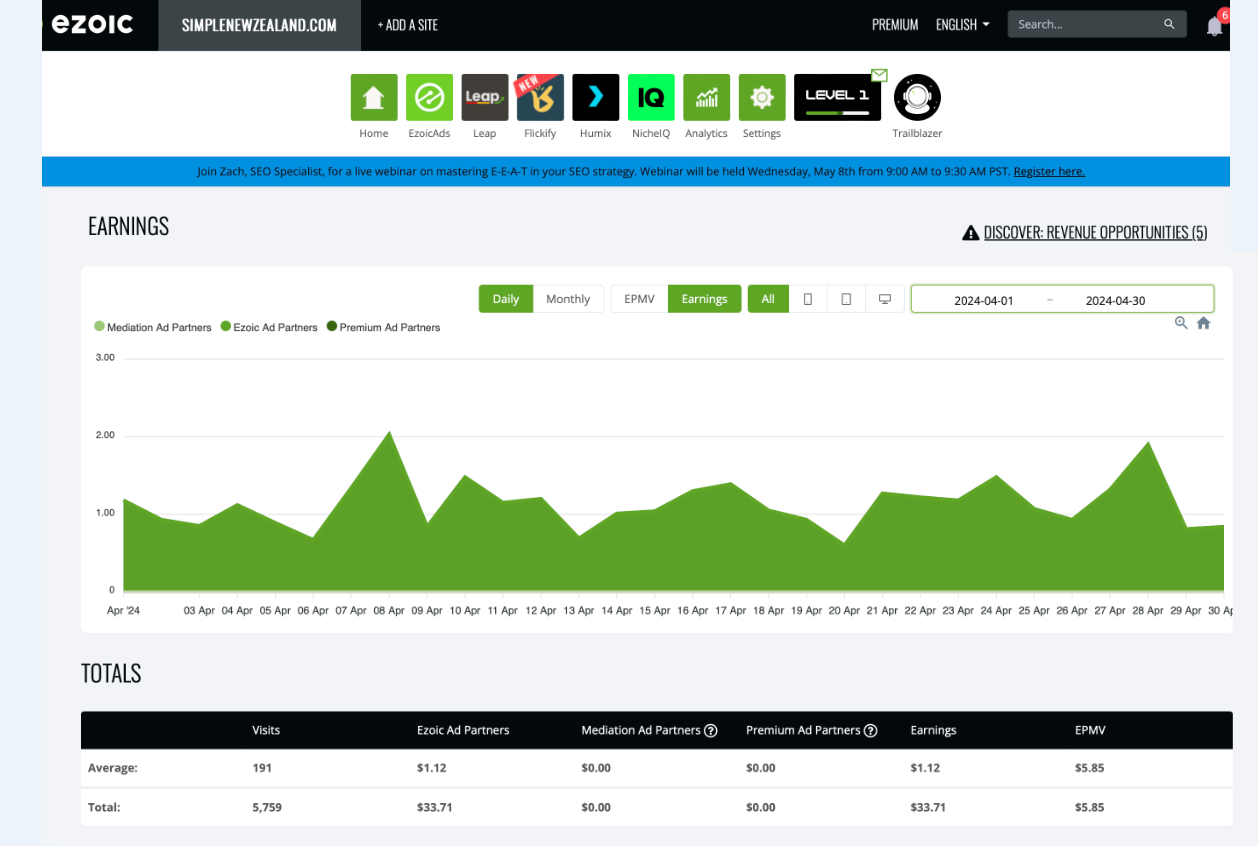Viewport: 1258px width, 848px height.
Task: Filter chart by tablet device icon
Action: click(846, 299)
